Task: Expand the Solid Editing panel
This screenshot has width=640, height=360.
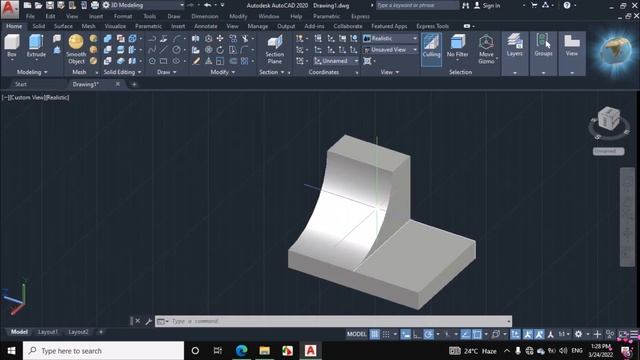Action: click(x=122, y=72)
